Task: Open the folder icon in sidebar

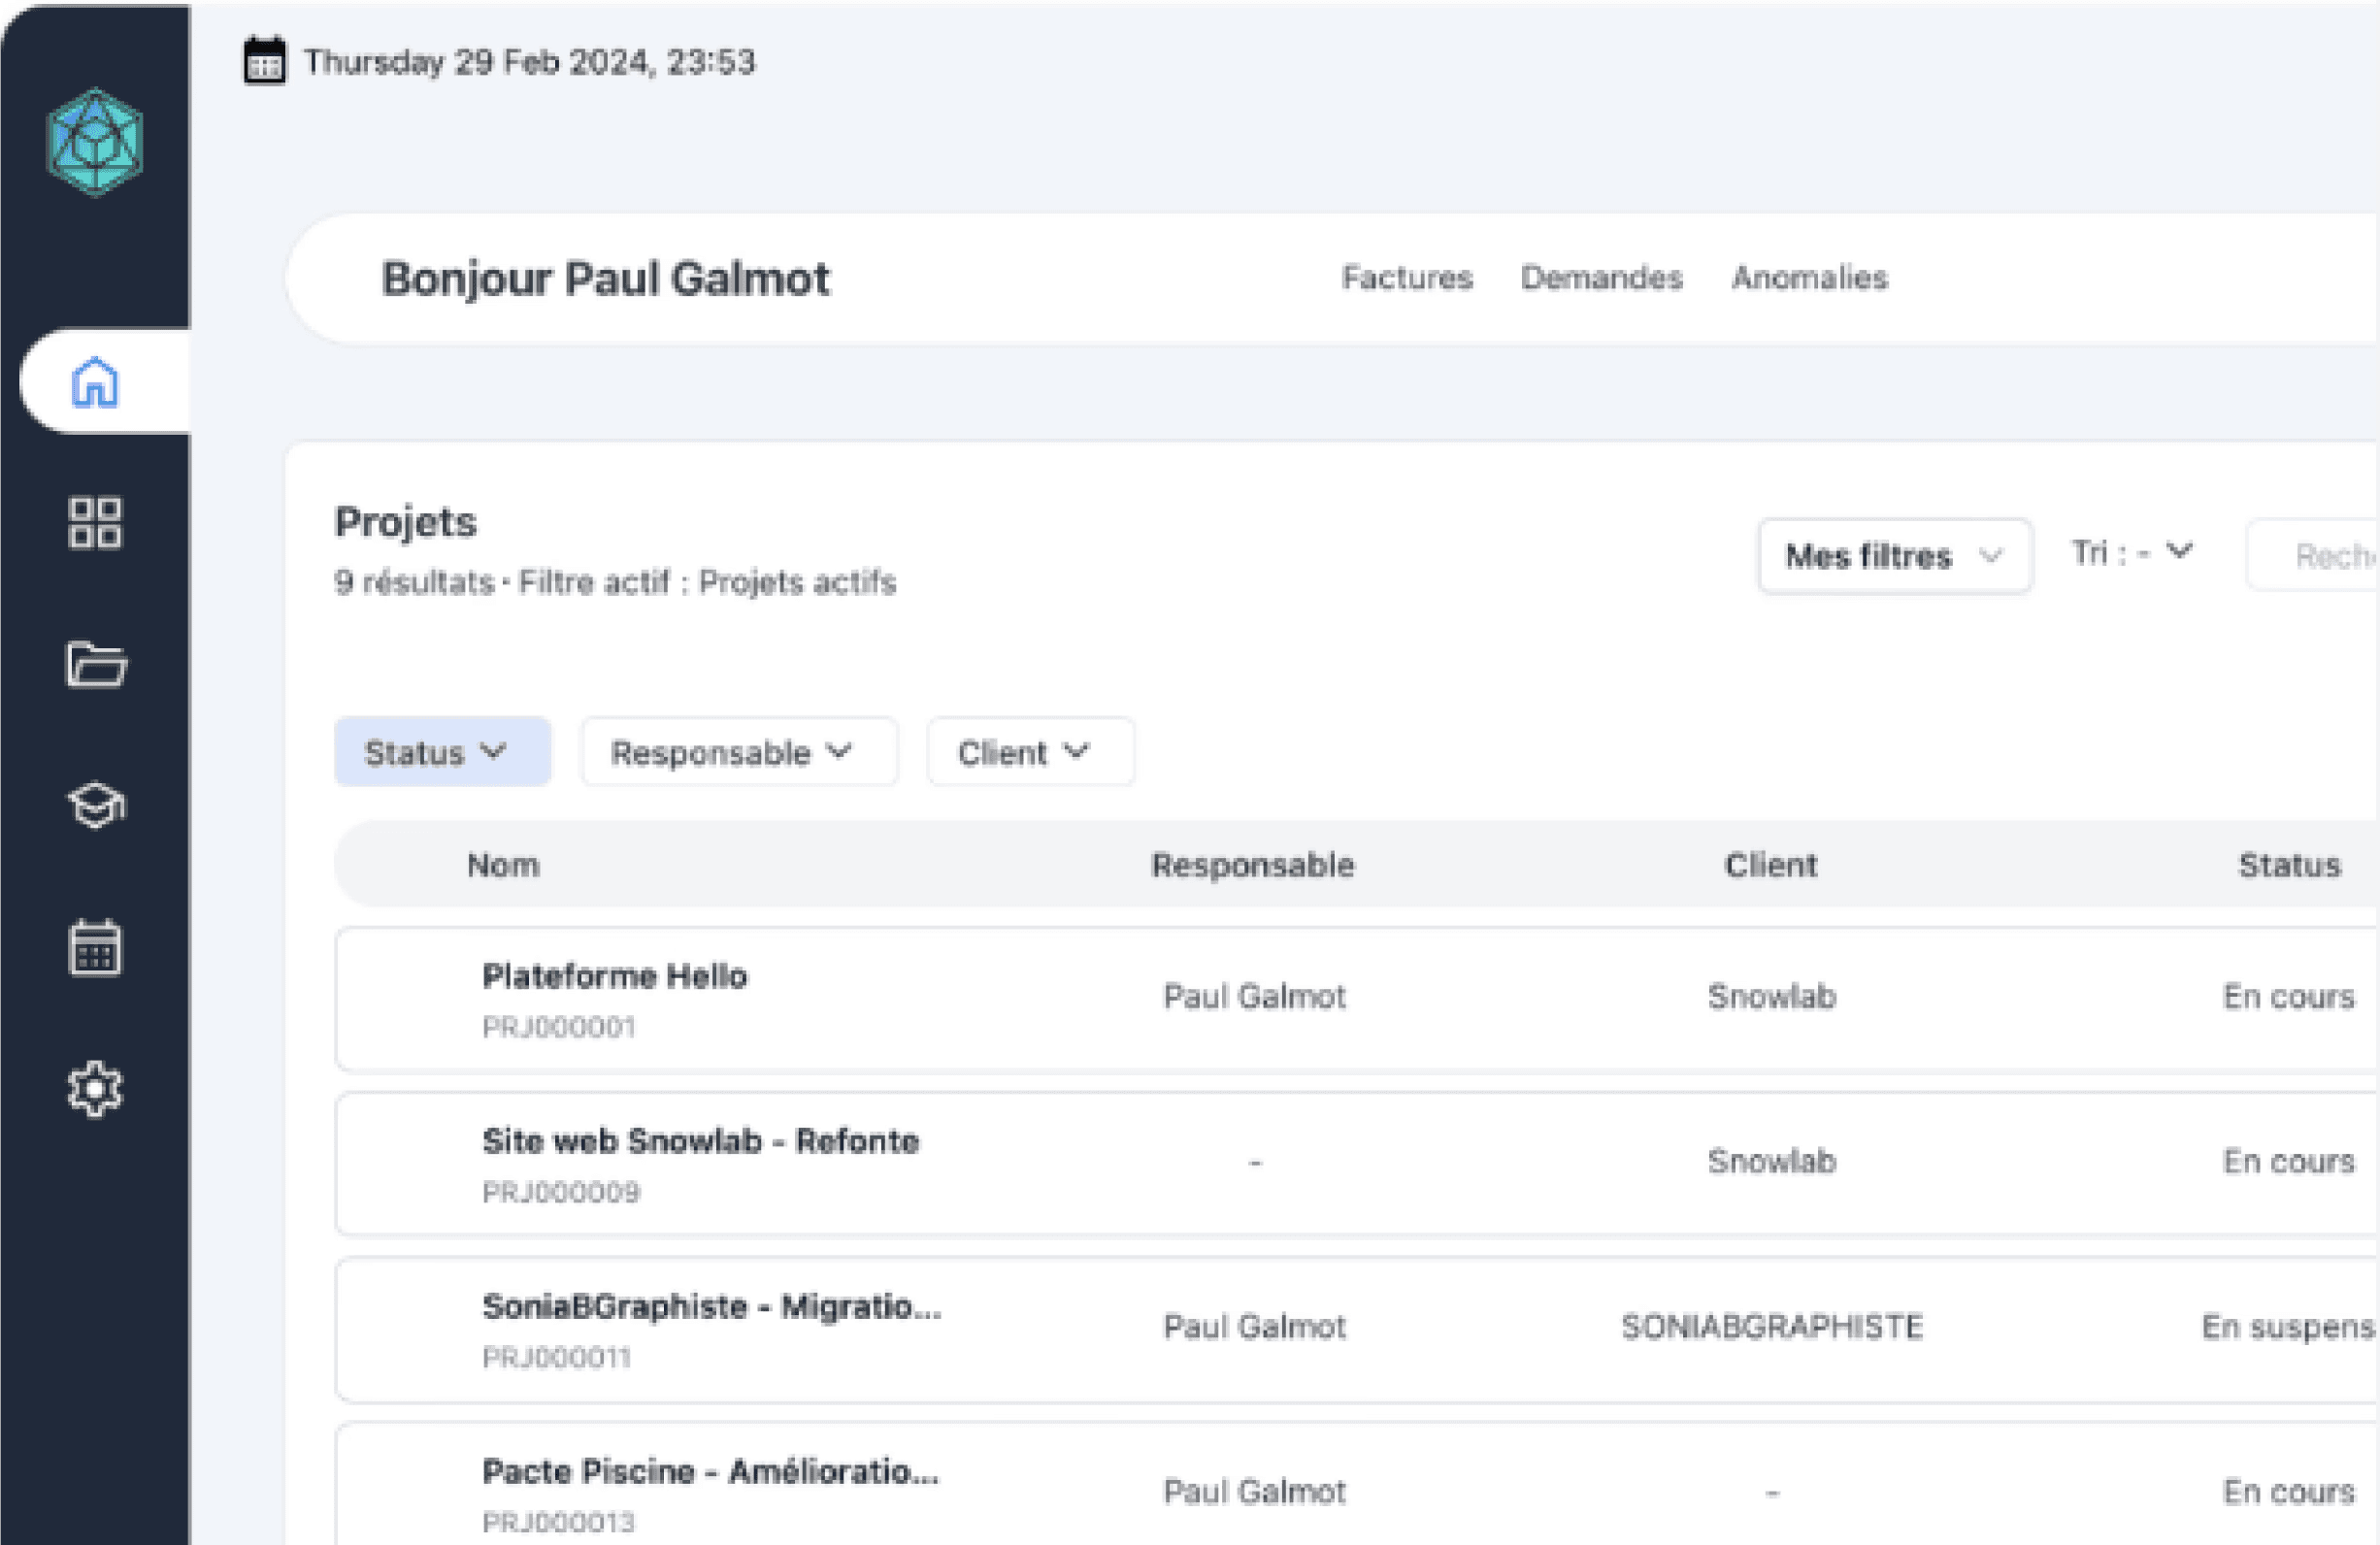Action: 95,664
